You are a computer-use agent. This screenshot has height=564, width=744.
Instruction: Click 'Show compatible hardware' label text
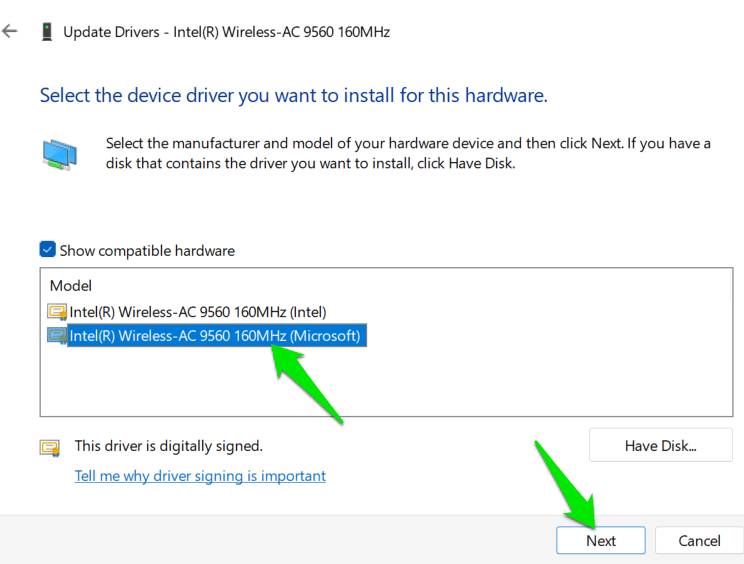coord(147,250)
